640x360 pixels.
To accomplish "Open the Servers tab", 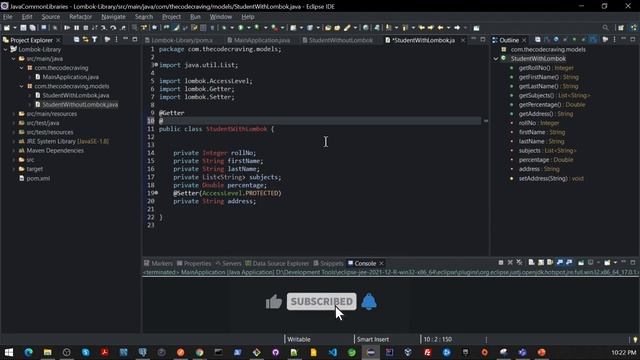I will [229, 263].
